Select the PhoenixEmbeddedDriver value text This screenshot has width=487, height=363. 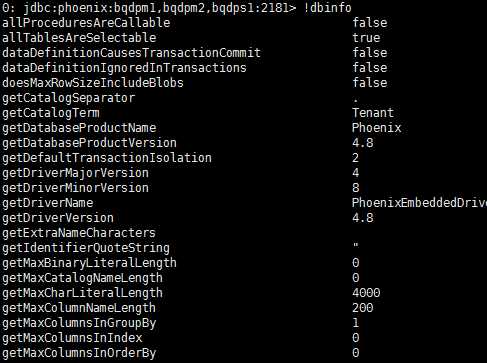point(419,203)
